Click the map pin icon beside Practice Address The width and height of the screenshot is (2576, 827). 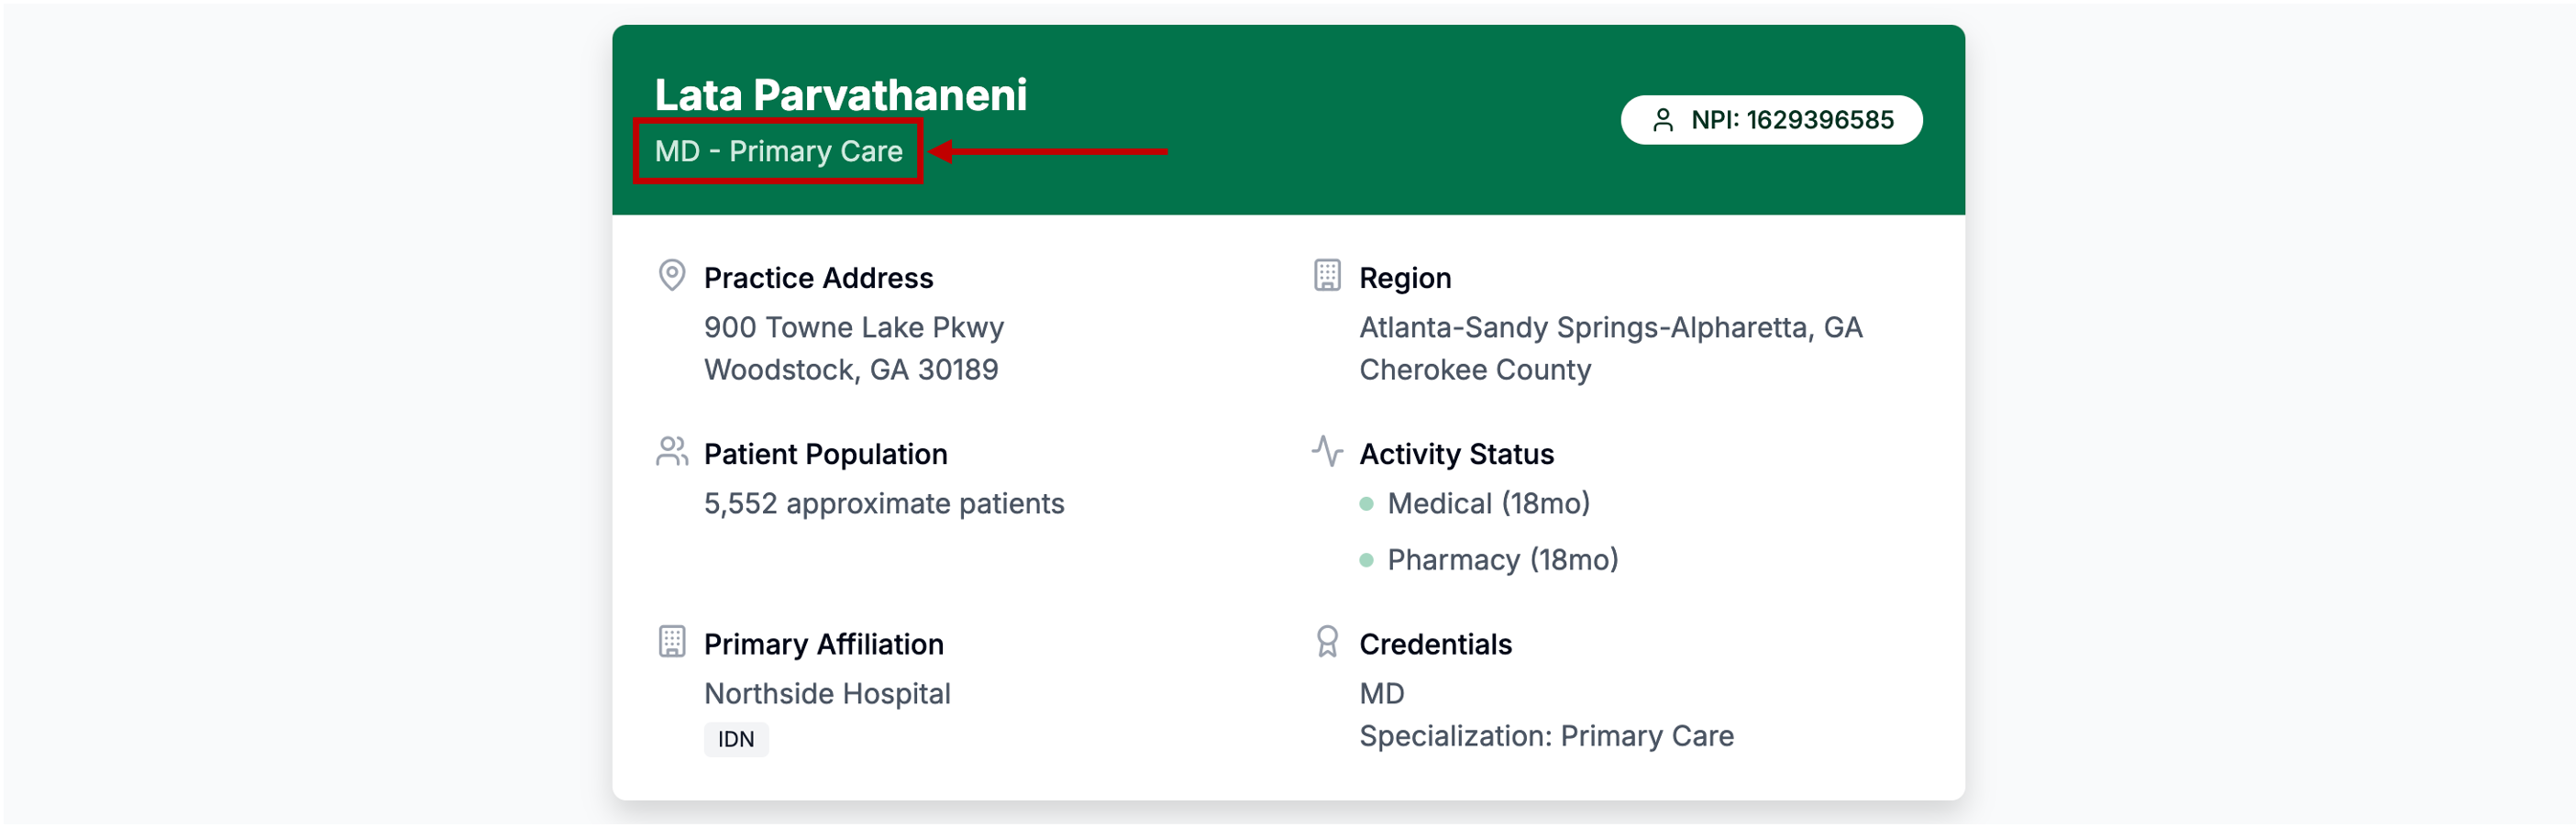point(672,275)
